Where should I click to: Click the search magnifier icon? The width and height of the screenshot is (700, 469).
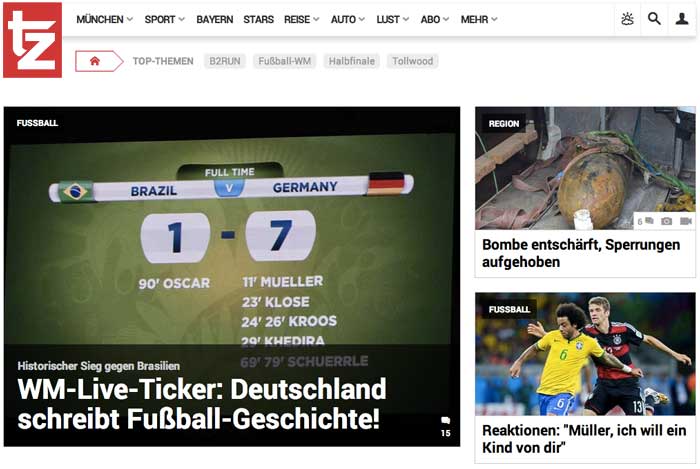click(654, 19)
